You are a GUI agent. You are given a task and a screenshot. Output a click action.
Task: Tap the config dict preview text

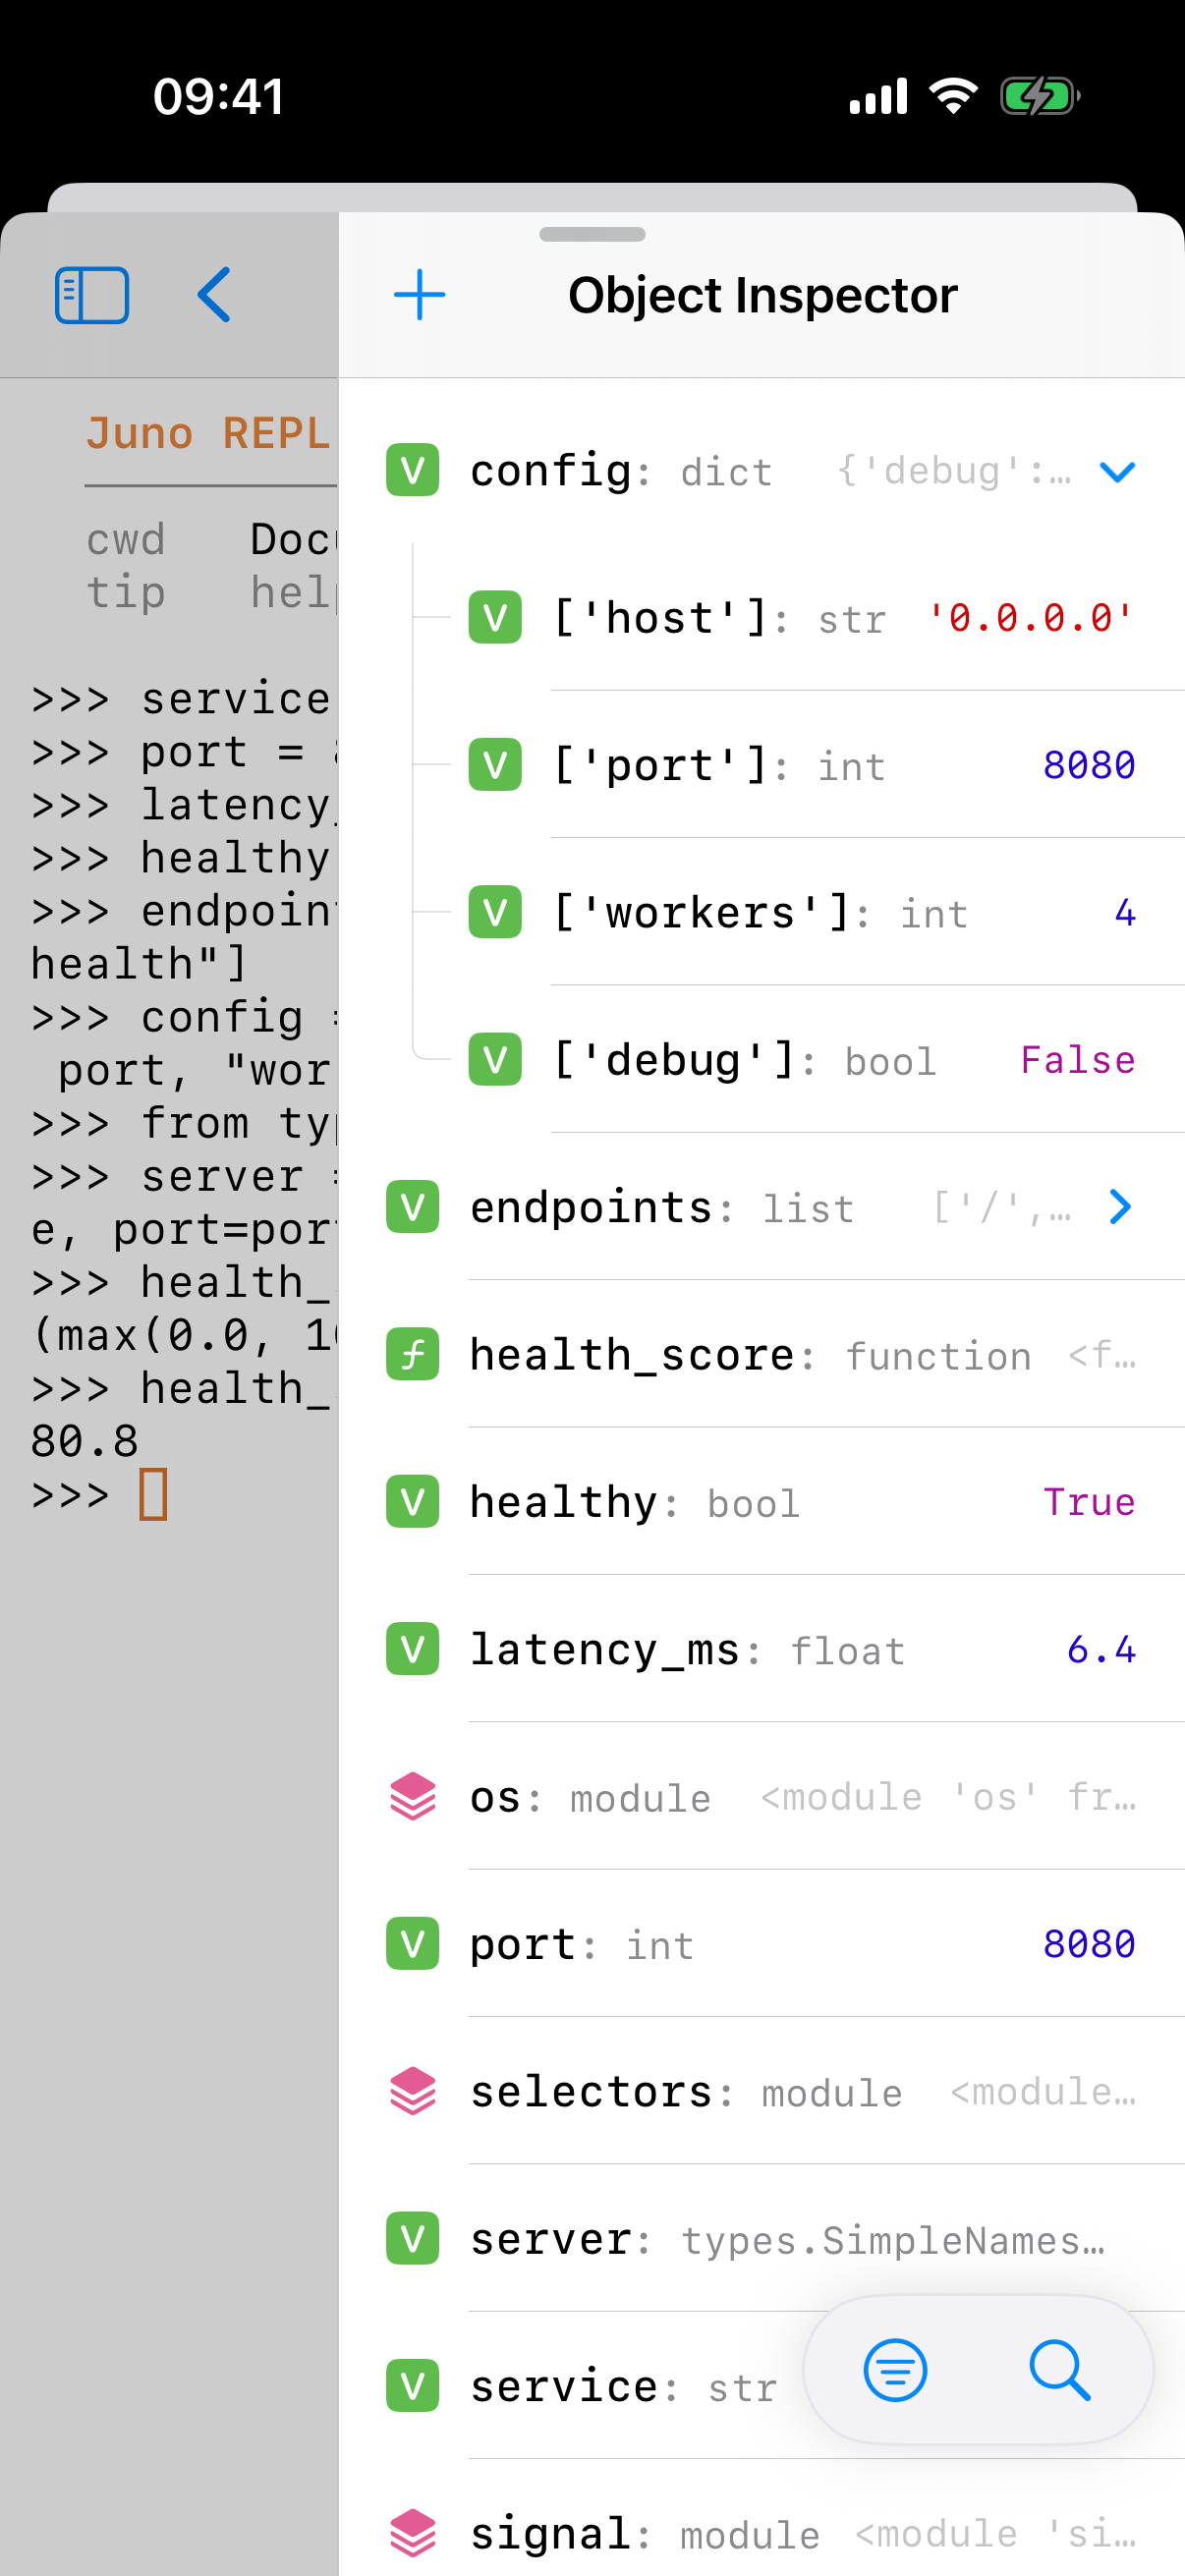pos(954,471)
